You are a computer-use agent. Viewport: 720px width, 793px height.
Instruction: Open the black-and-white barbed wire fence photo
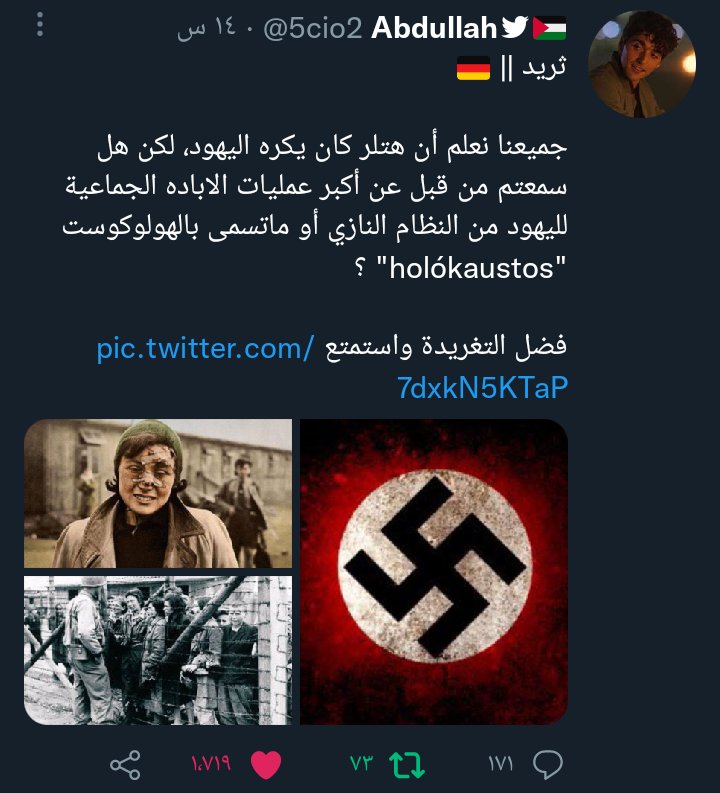(158, 650)
